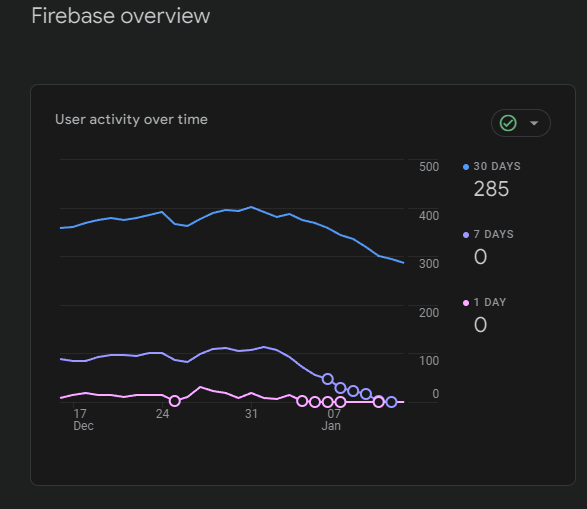Click the last purple circle marker on baseline
Image resolution: width=587 pixels, height=509 pixels.
coord(391,402)
